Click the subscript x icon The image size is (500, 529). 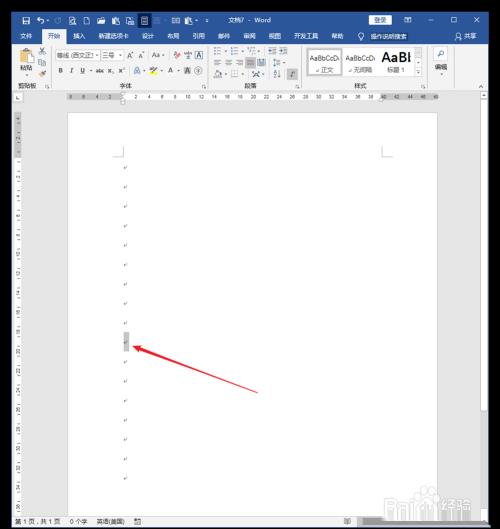111,71
